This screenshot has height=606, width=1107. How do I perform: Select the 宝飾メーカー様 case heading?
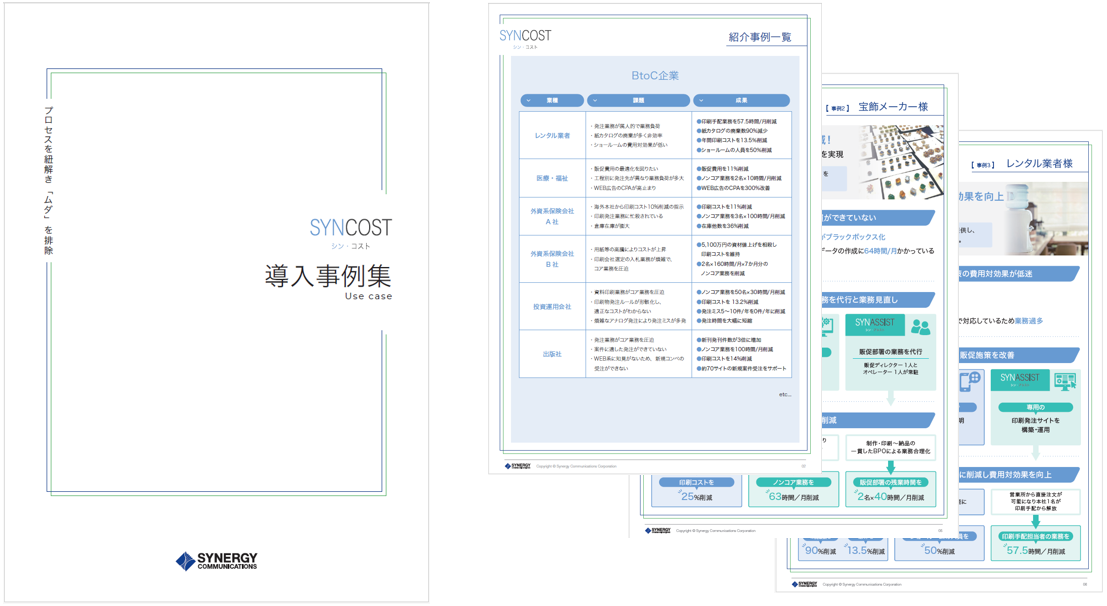893,107
